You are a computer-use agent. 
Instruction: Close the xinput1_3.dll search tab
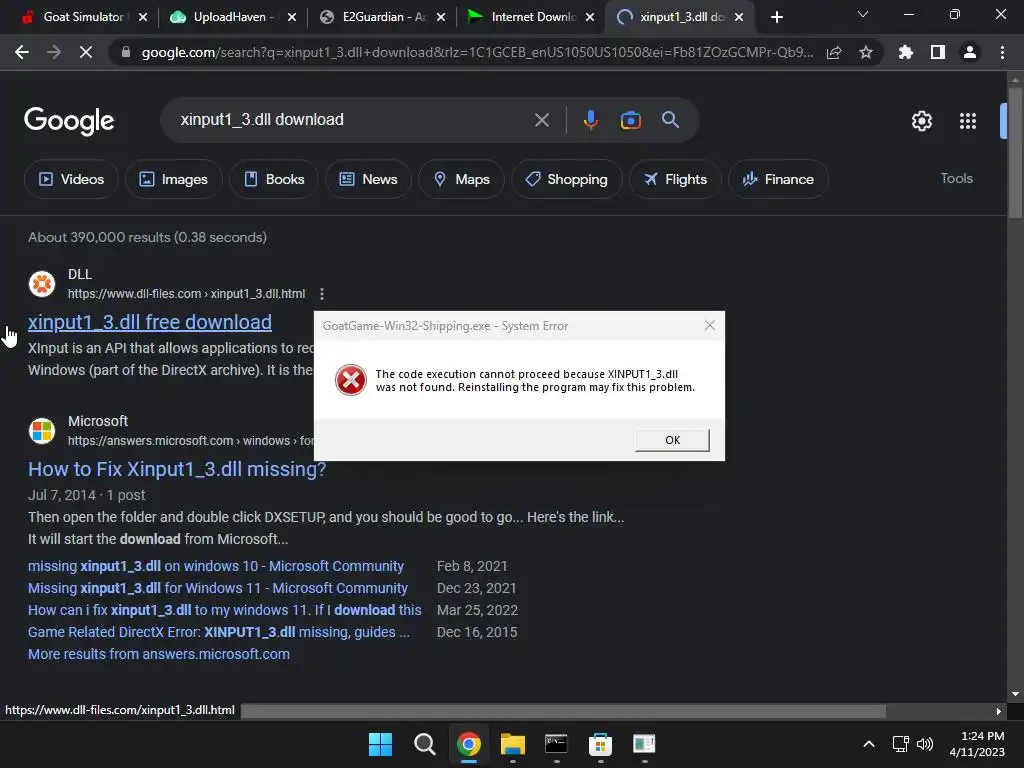[x=739, y=18]
